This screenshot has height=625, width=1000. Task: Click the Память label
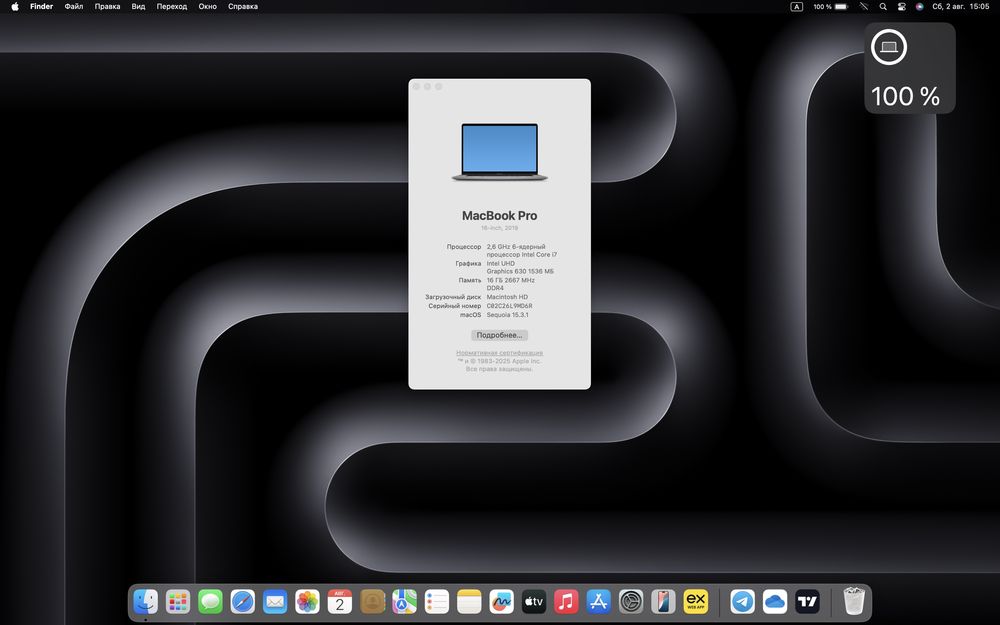pos(469,280)
